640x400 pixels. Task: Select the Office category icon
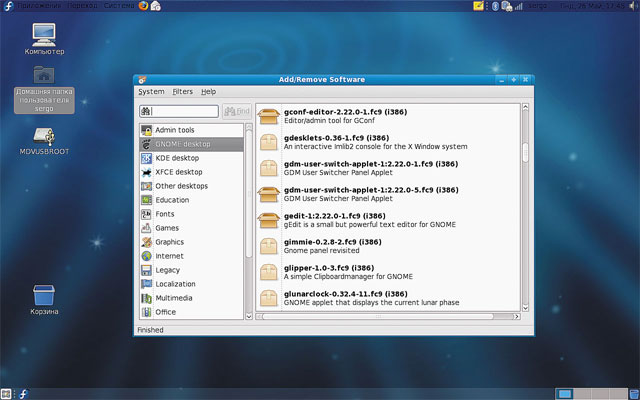(147, 312)
